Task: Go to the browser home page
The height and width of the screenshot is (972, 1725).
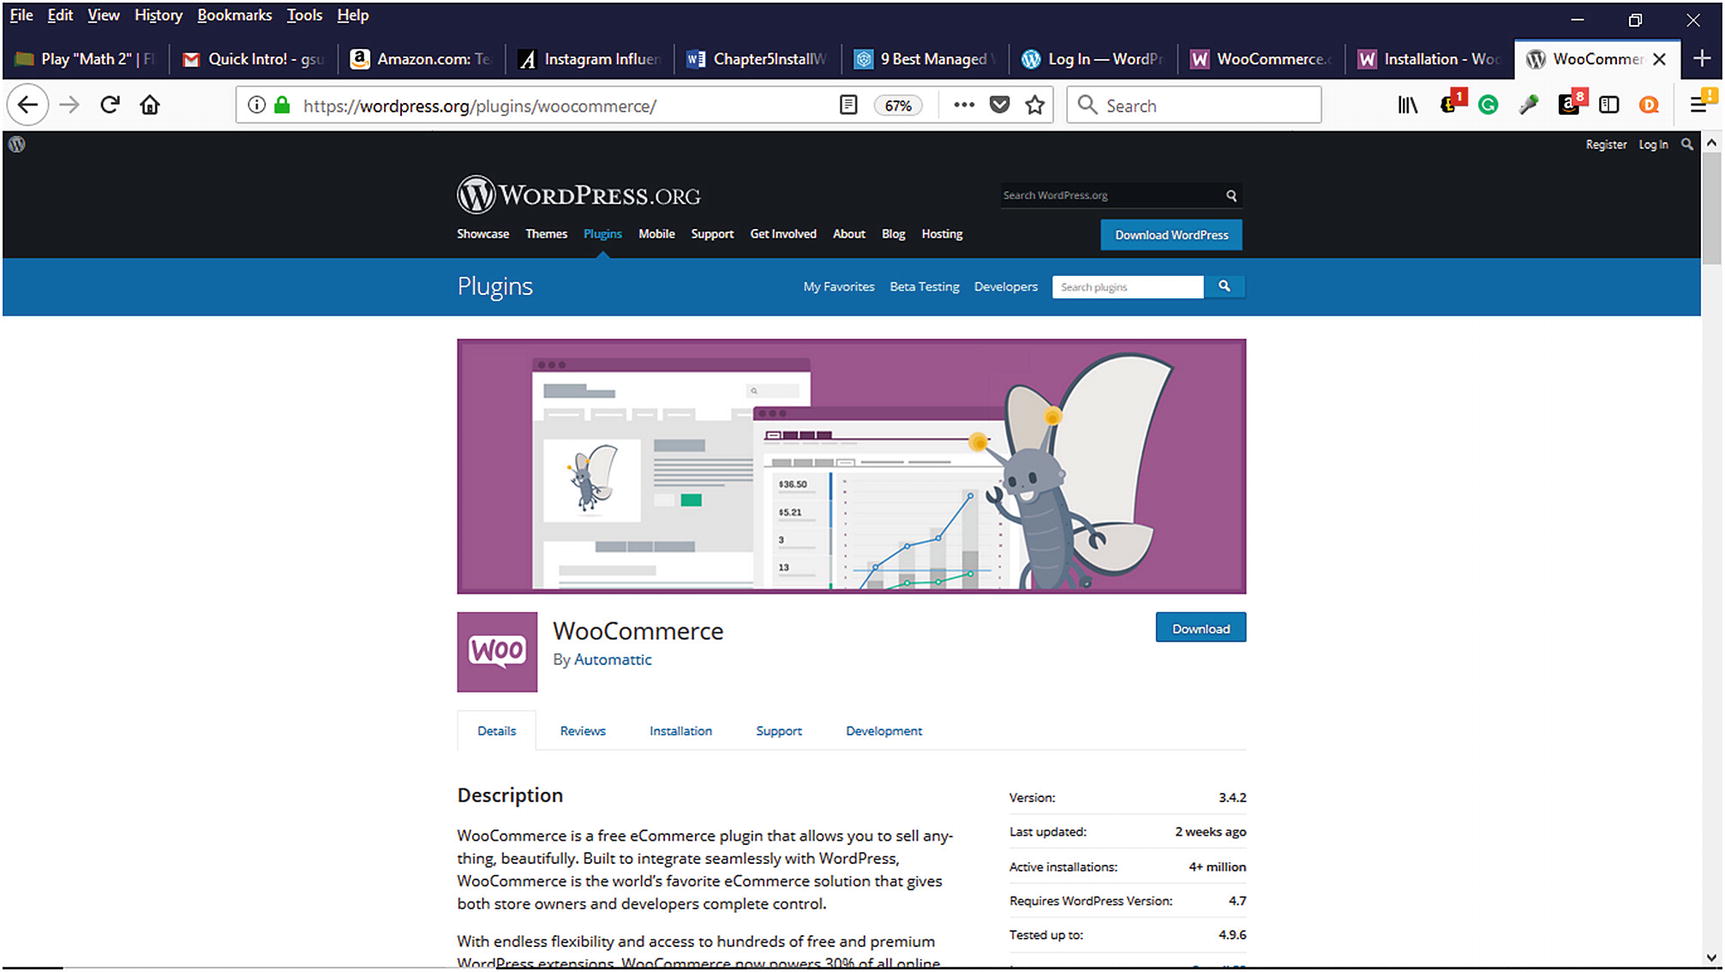Action: pyautogui.click(x=150, y=105)
